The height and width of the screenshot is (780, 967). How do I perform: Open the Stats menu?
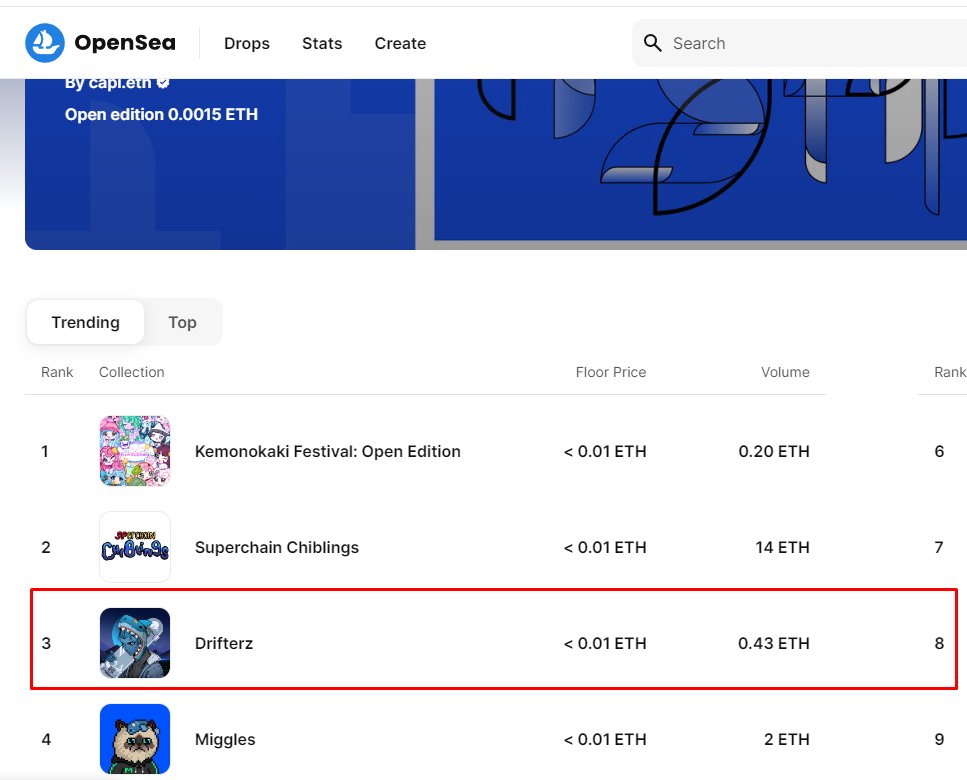tap(322, 44)
